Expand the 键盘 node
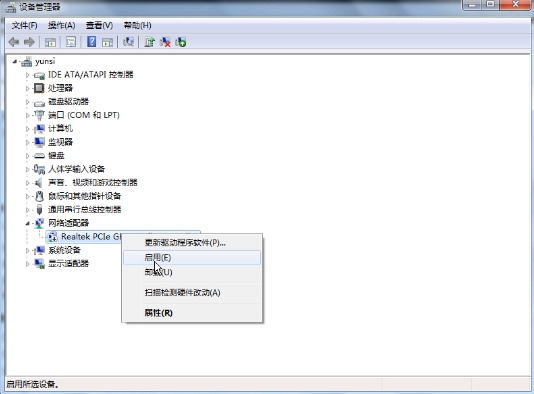 coord(28,156)
